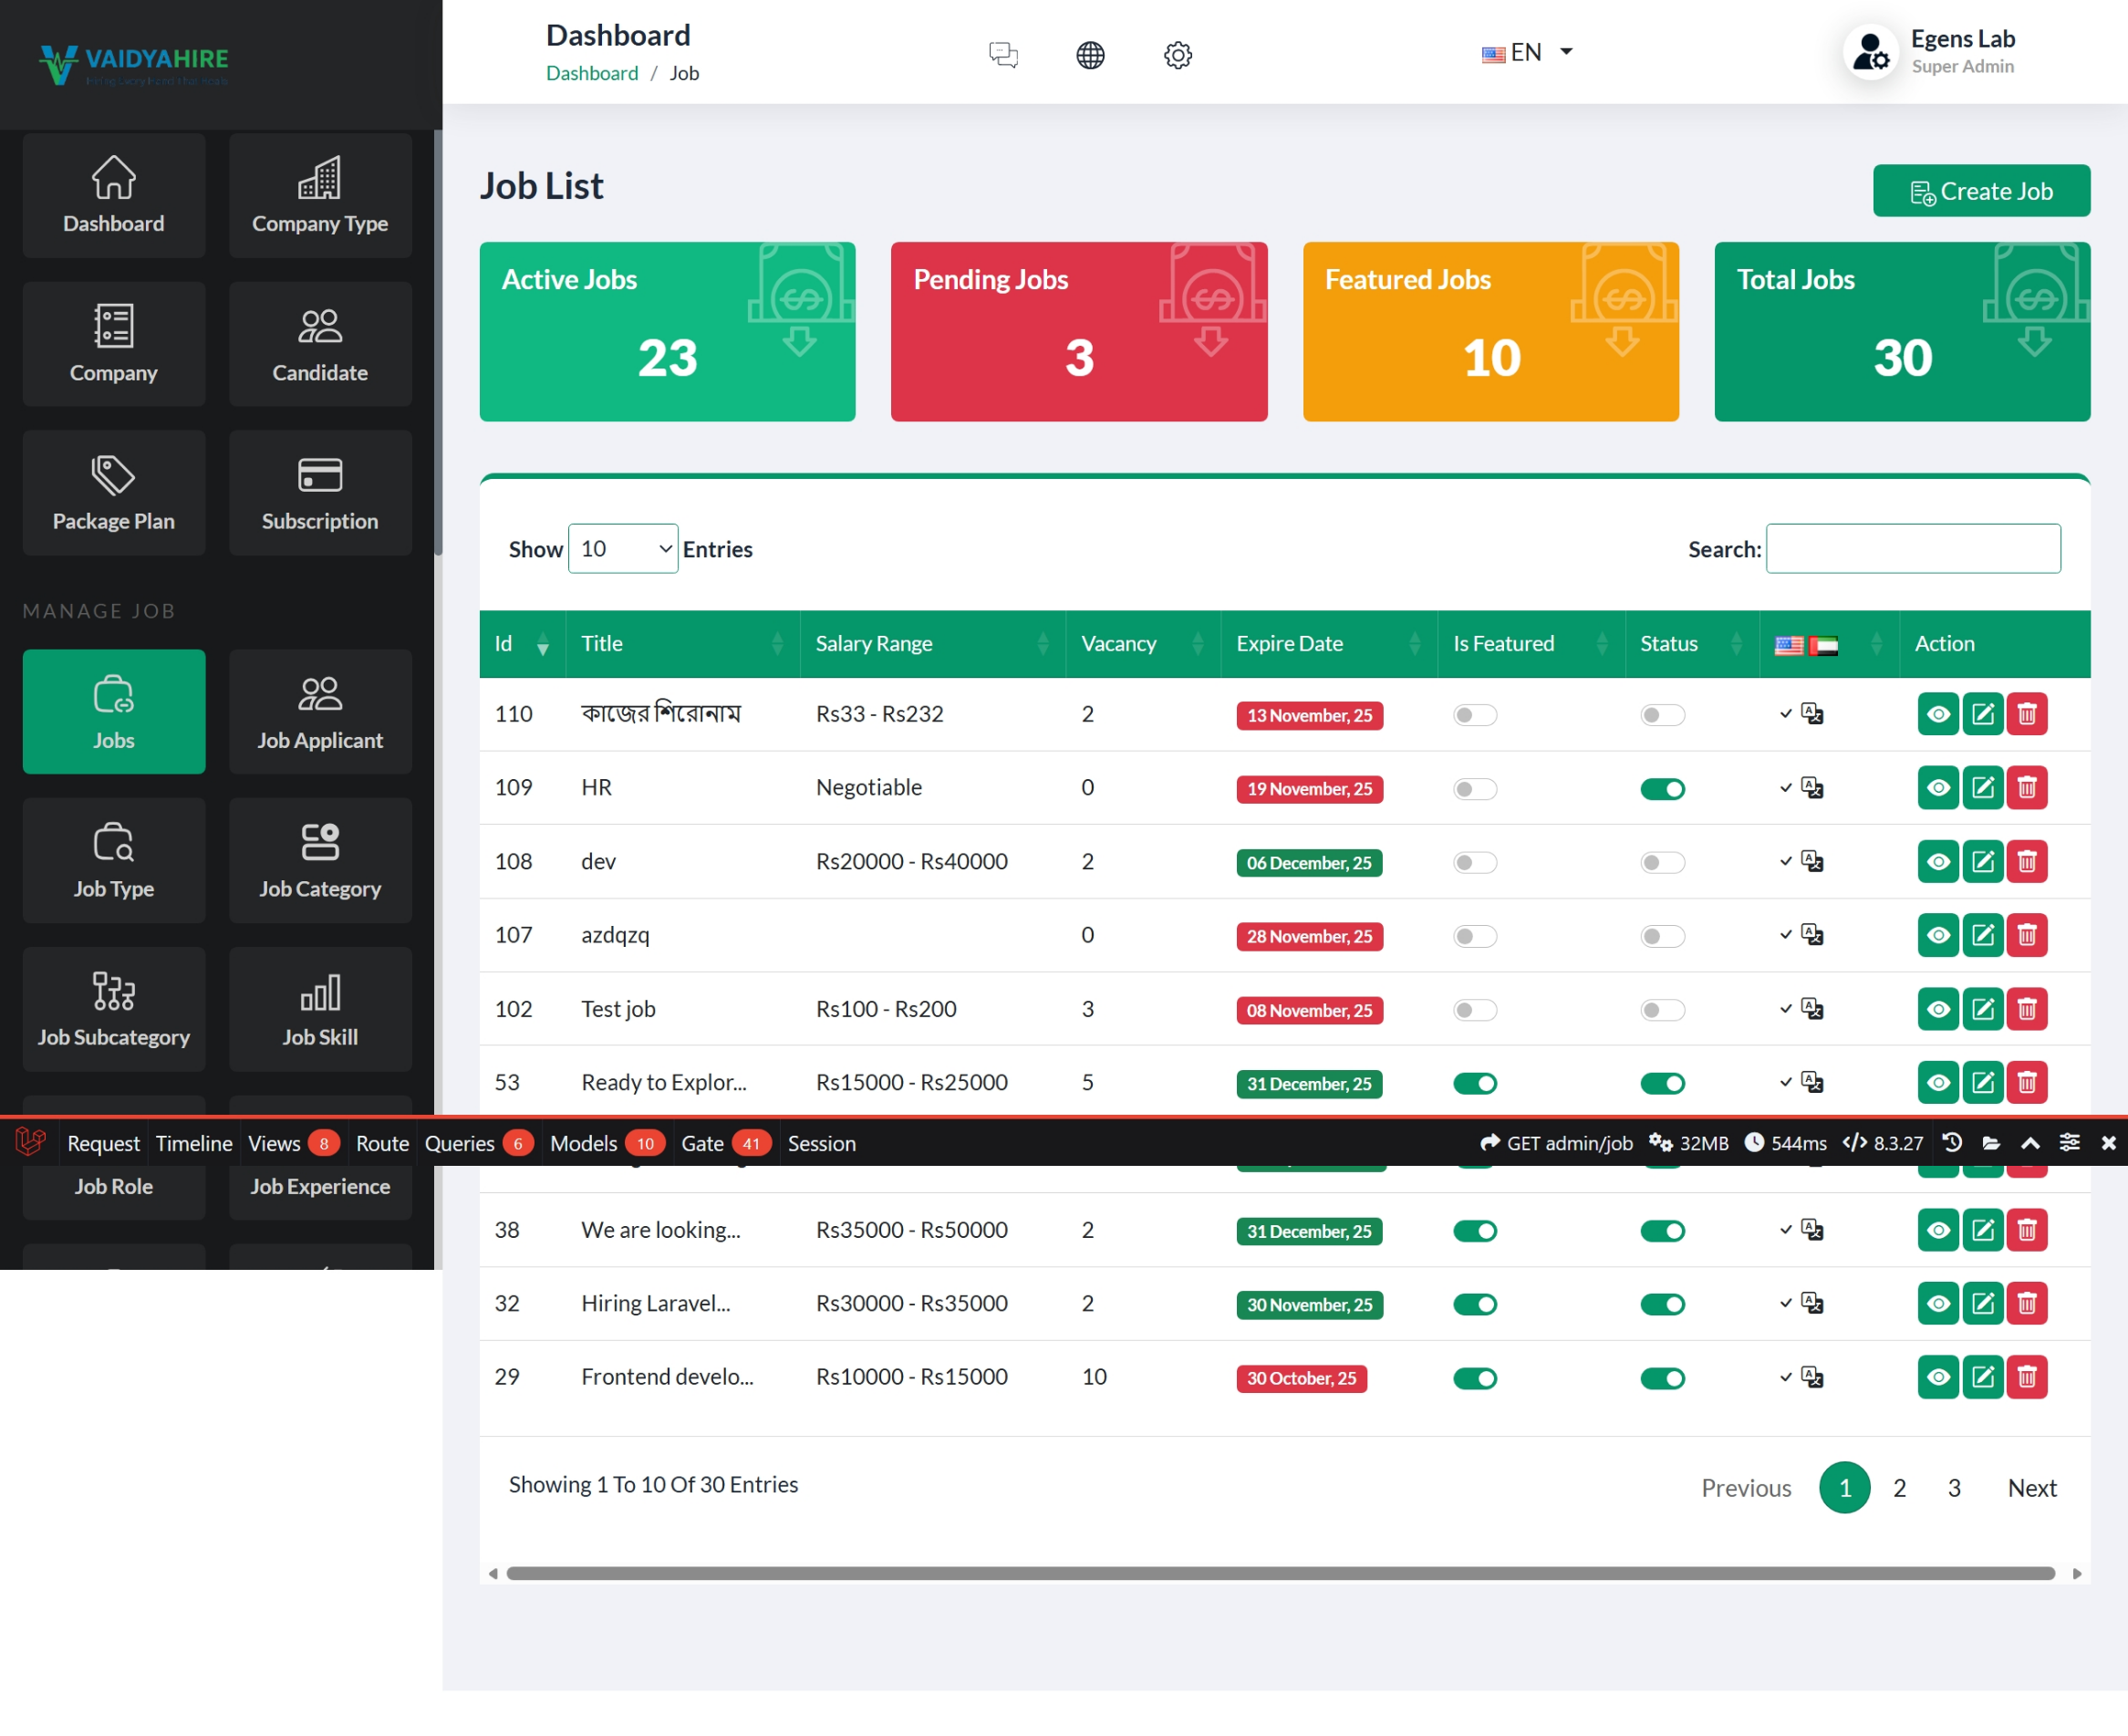
Task: Click the globe icon in header
Action: [x=1090, y=54]
